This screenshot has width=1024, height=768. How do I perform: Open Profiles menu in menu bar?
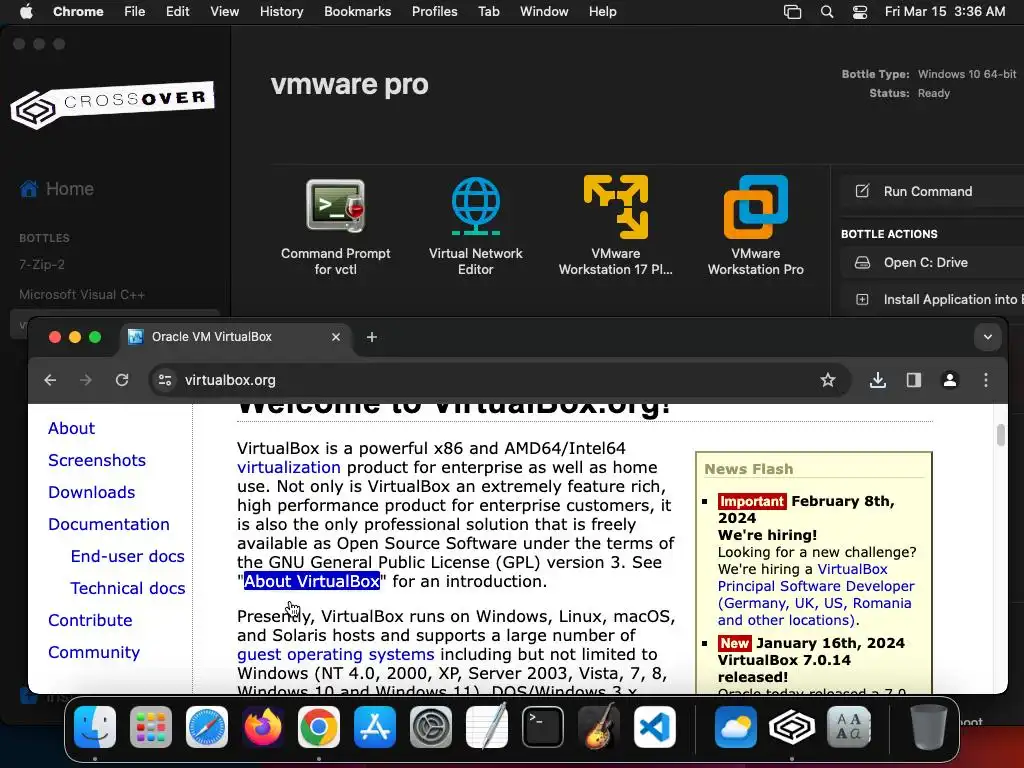434,12
